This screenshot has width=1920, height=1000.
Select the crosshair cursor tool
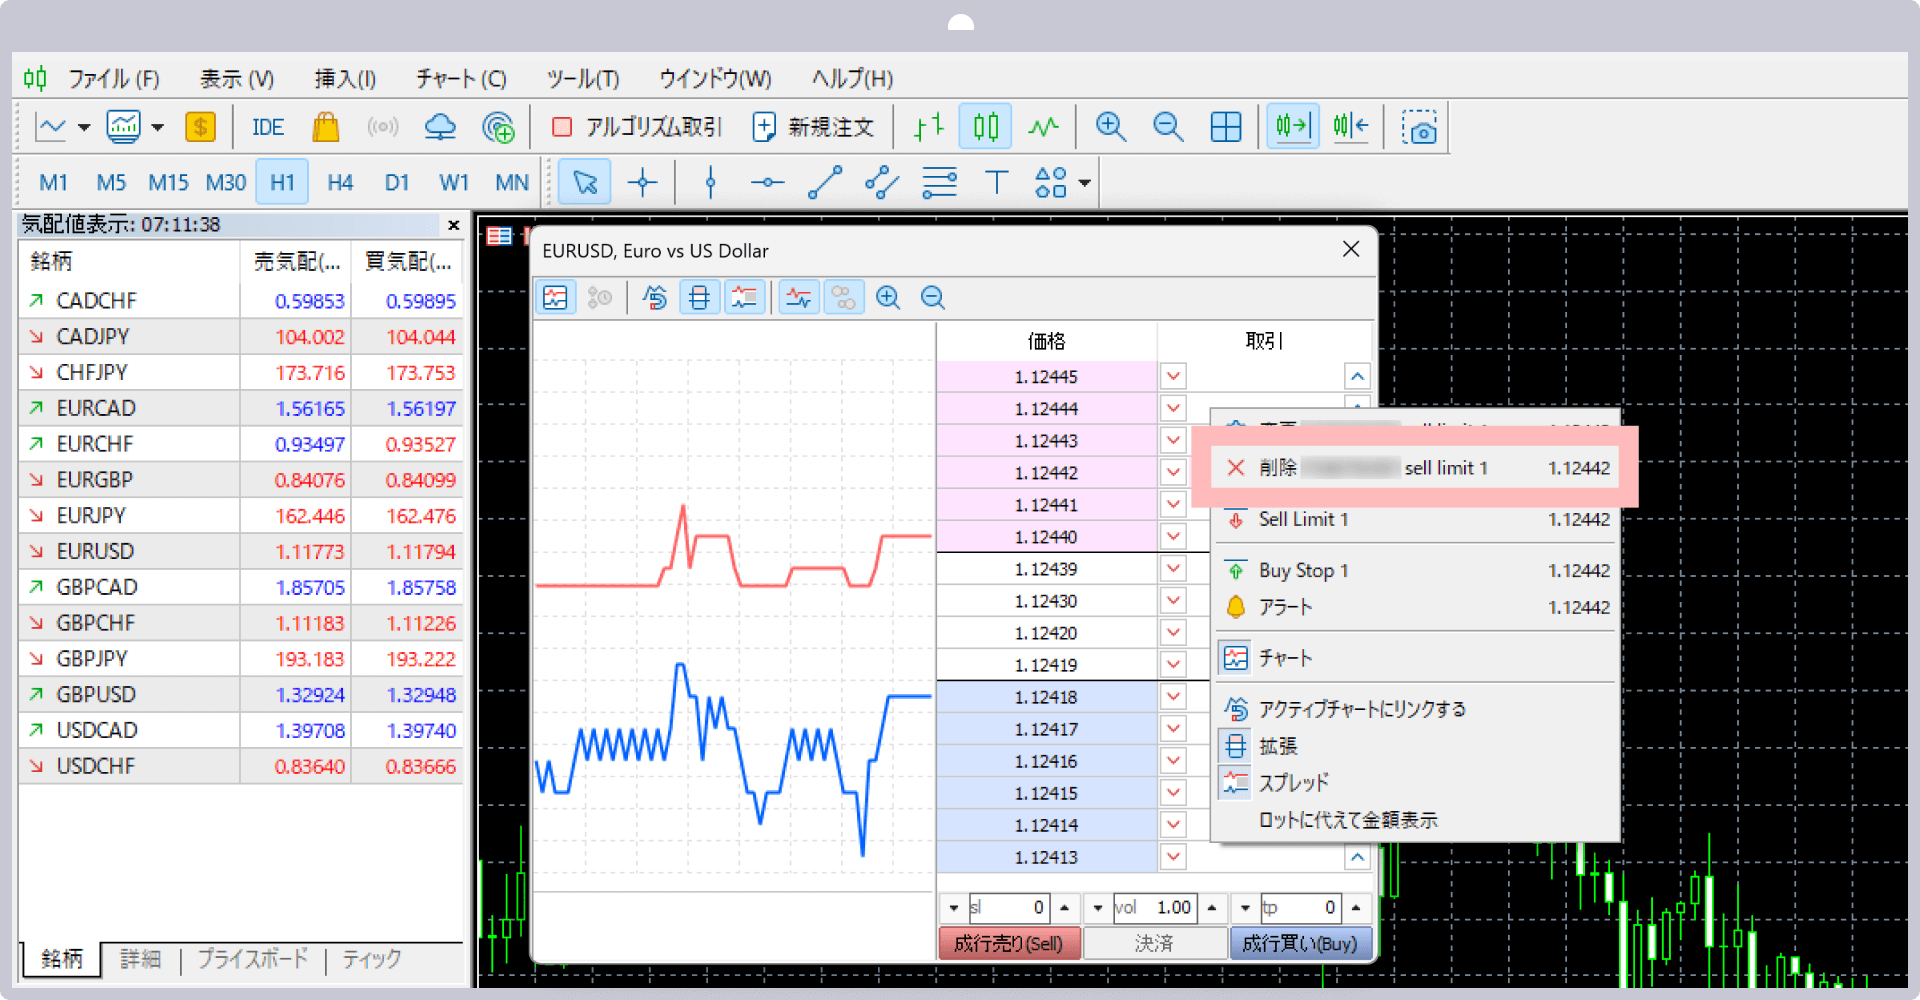(x=642, y=183)
